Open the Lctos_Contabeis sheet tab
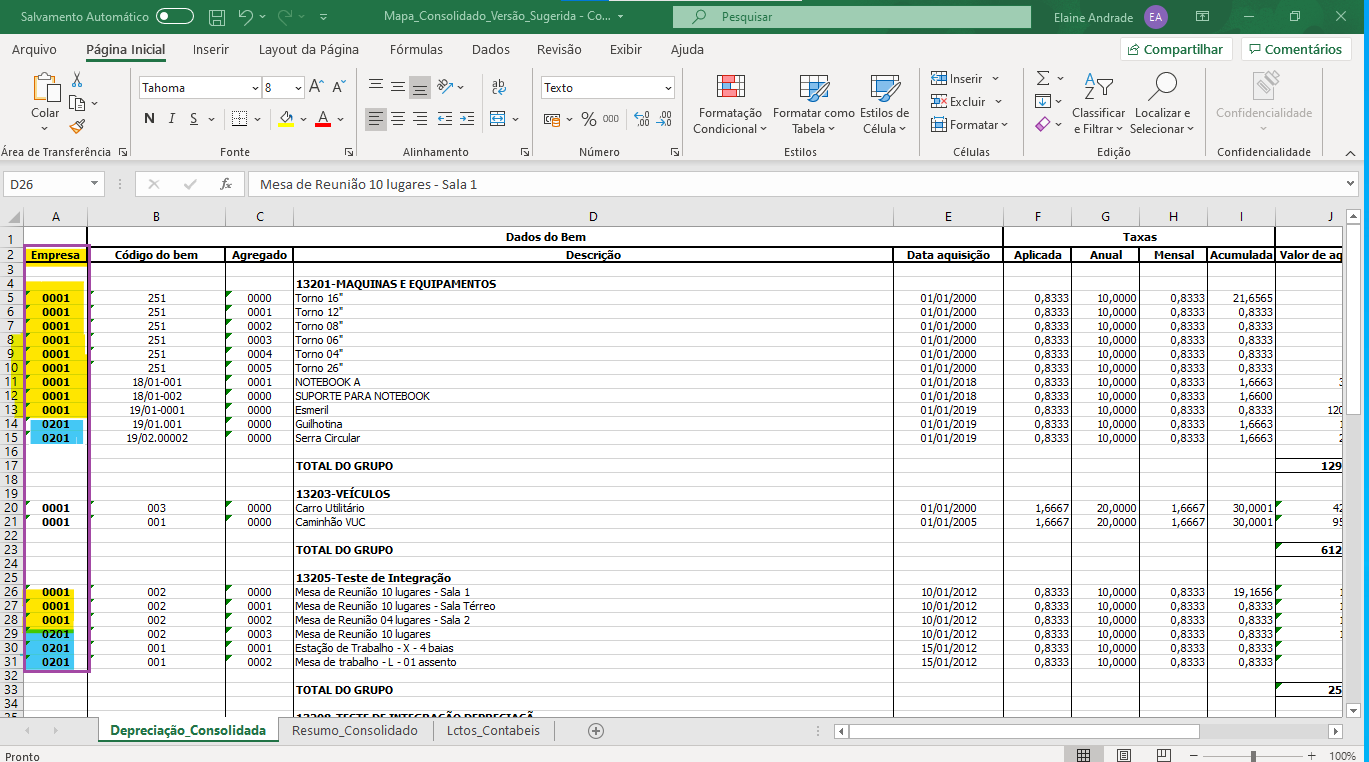This screenshot has height=762, width=1369. [493, 731]
